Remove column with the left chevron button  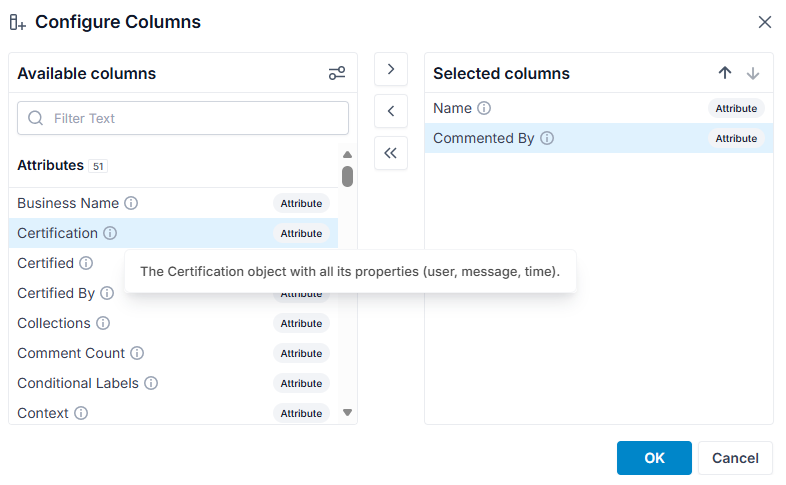[x=391, y=111]
